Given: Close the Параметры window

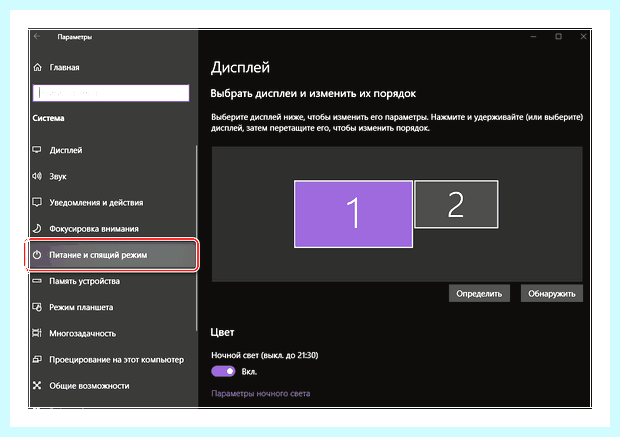Looking at the screenshot, I should 583,36.
